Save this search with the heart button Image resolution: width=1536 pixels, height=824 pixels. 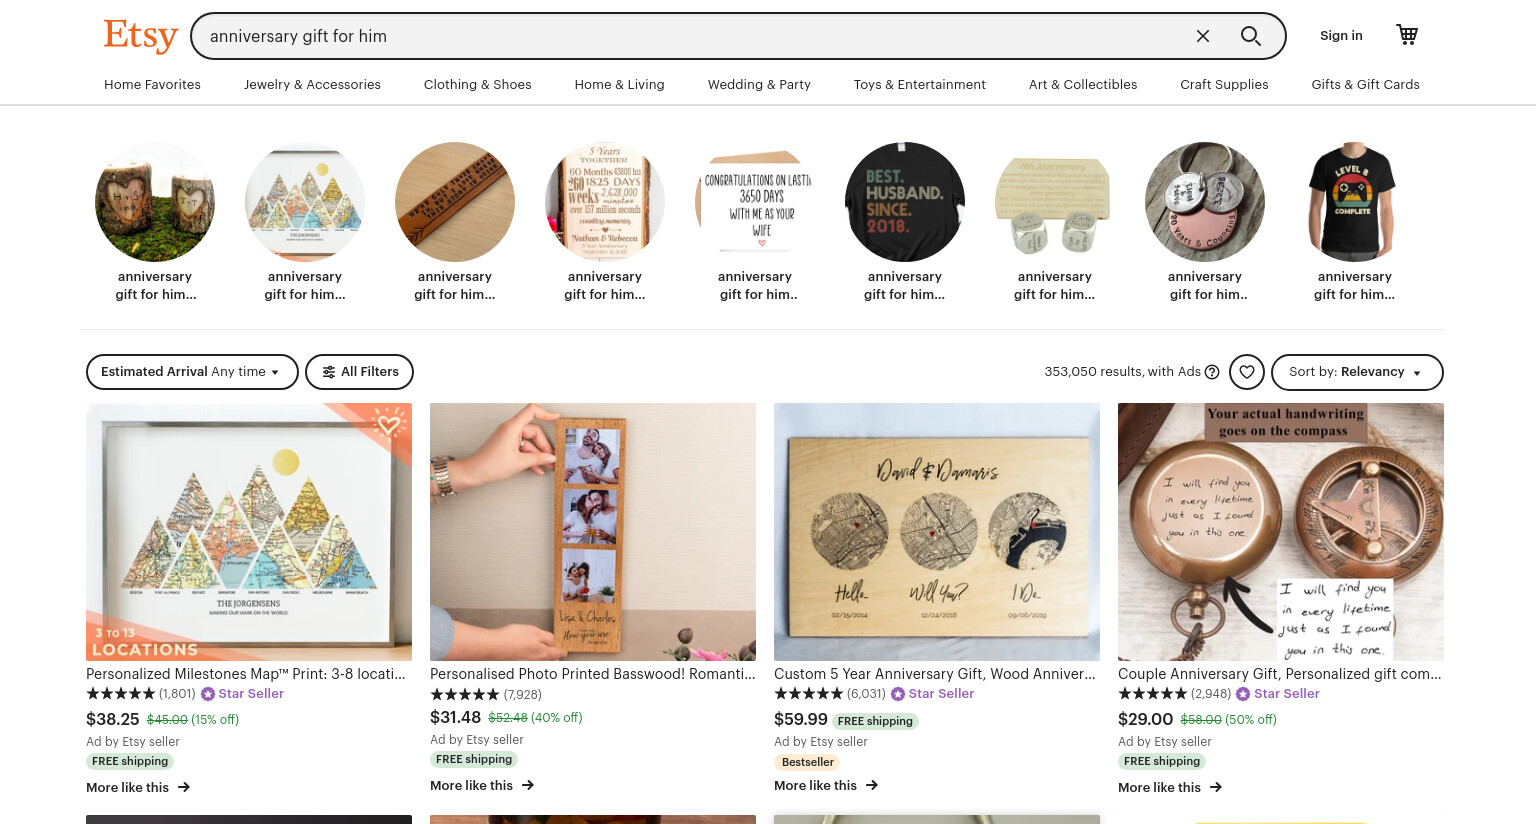coord(1247,372)
